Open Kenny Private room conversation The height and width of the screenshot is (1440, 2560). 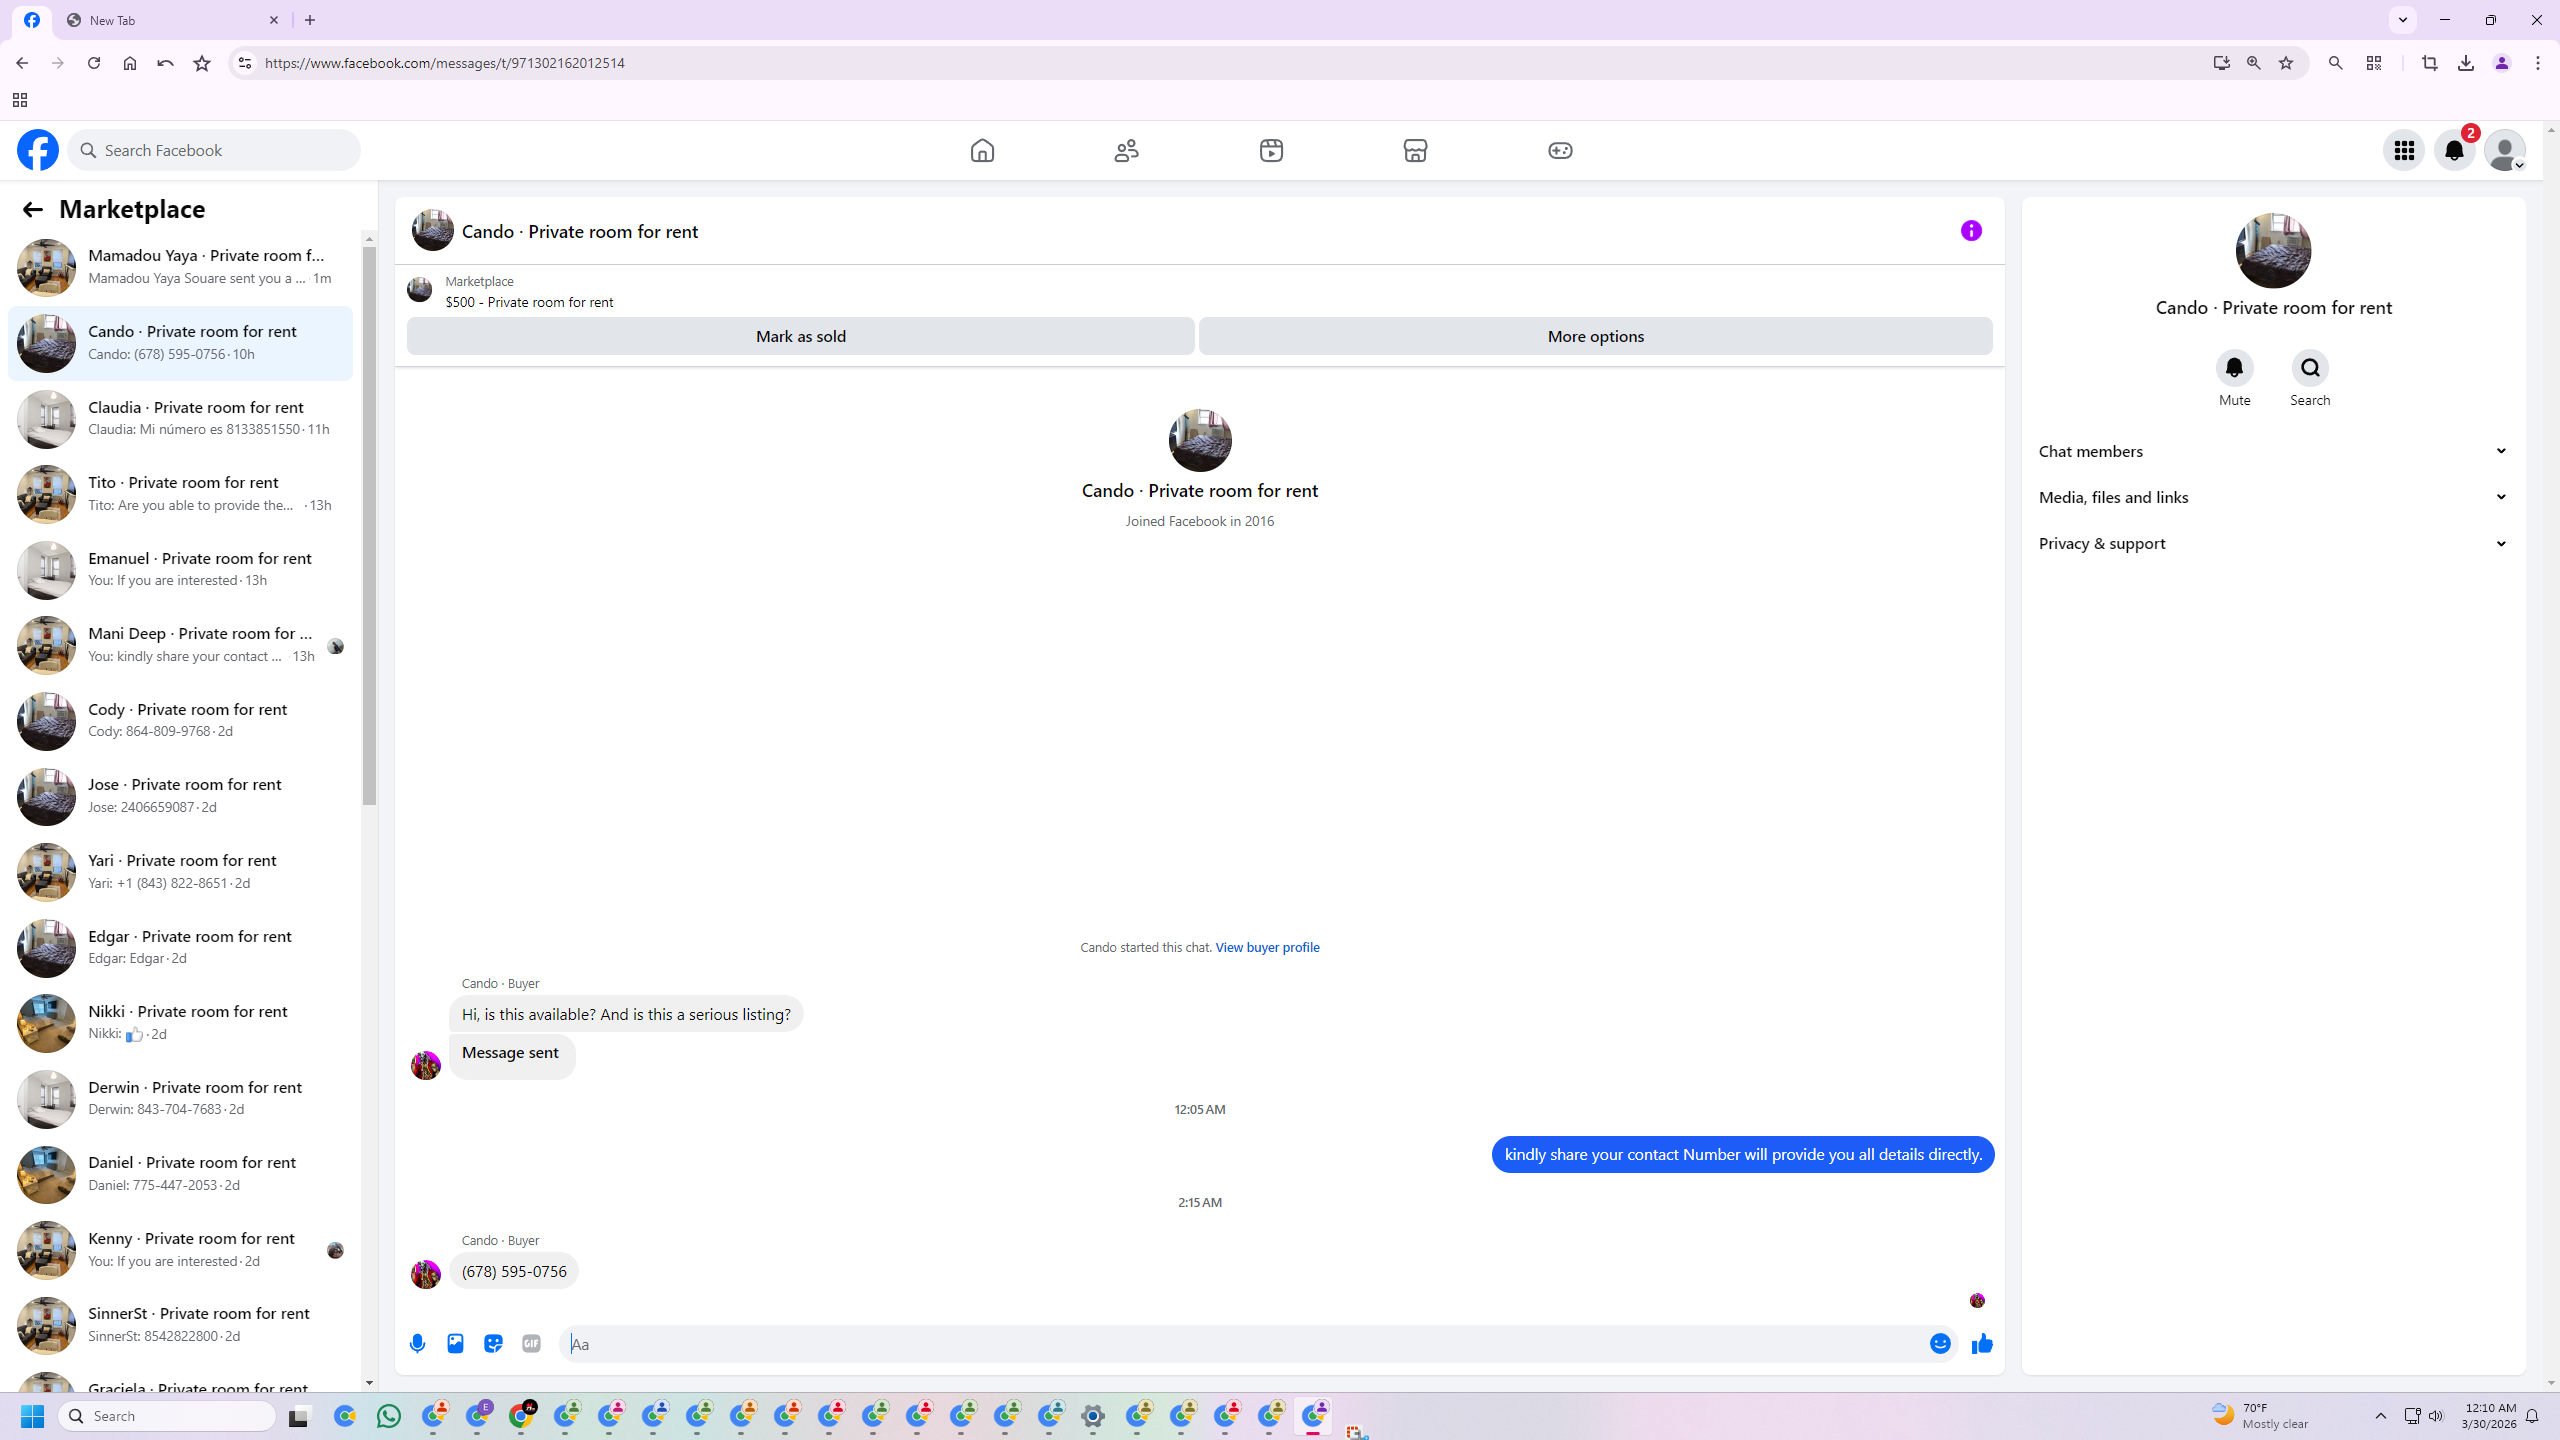coord(180,1250)
